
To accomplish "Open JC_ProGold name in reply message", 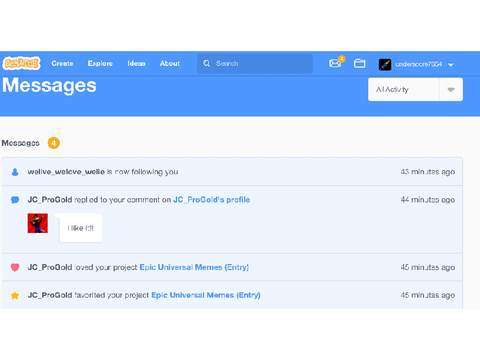I will (50, 200).
